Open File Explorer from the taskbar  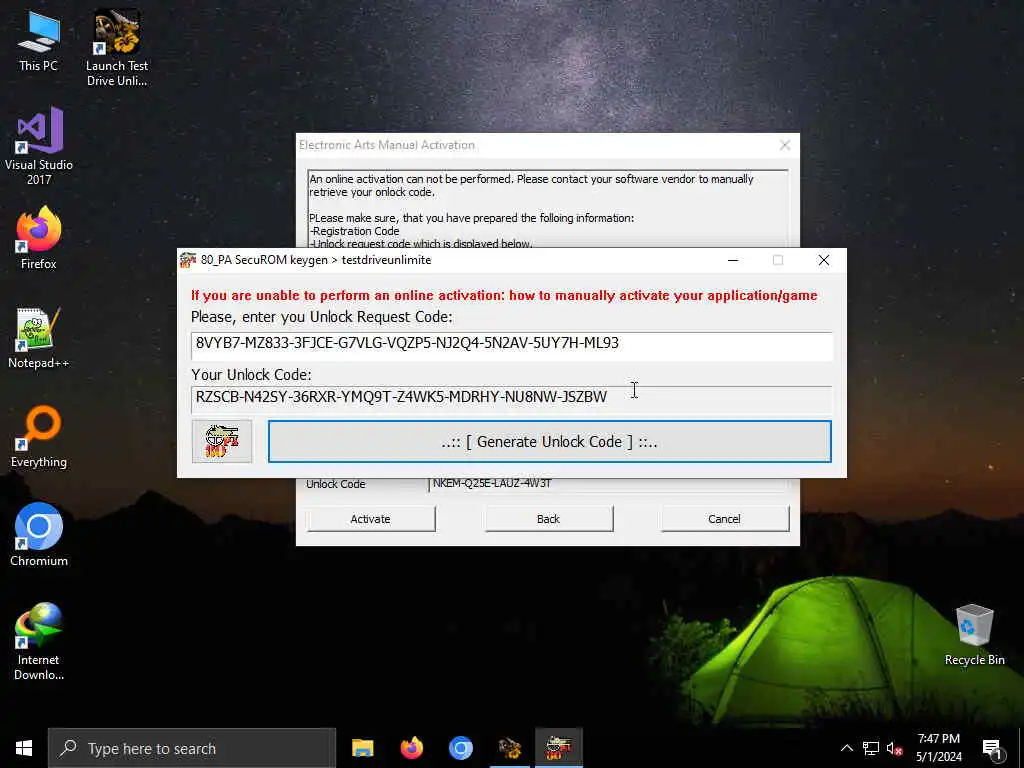tap(362, 748)
